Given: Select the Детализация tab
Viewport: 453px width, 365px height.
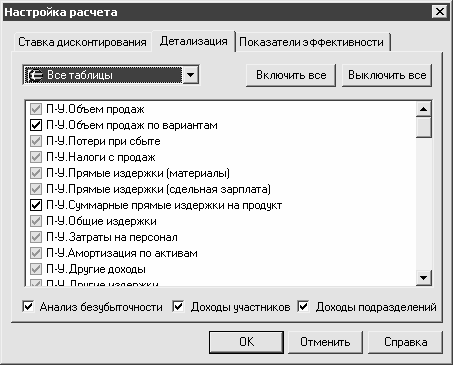Looking at the screenshot, I should tap(193, 41).
